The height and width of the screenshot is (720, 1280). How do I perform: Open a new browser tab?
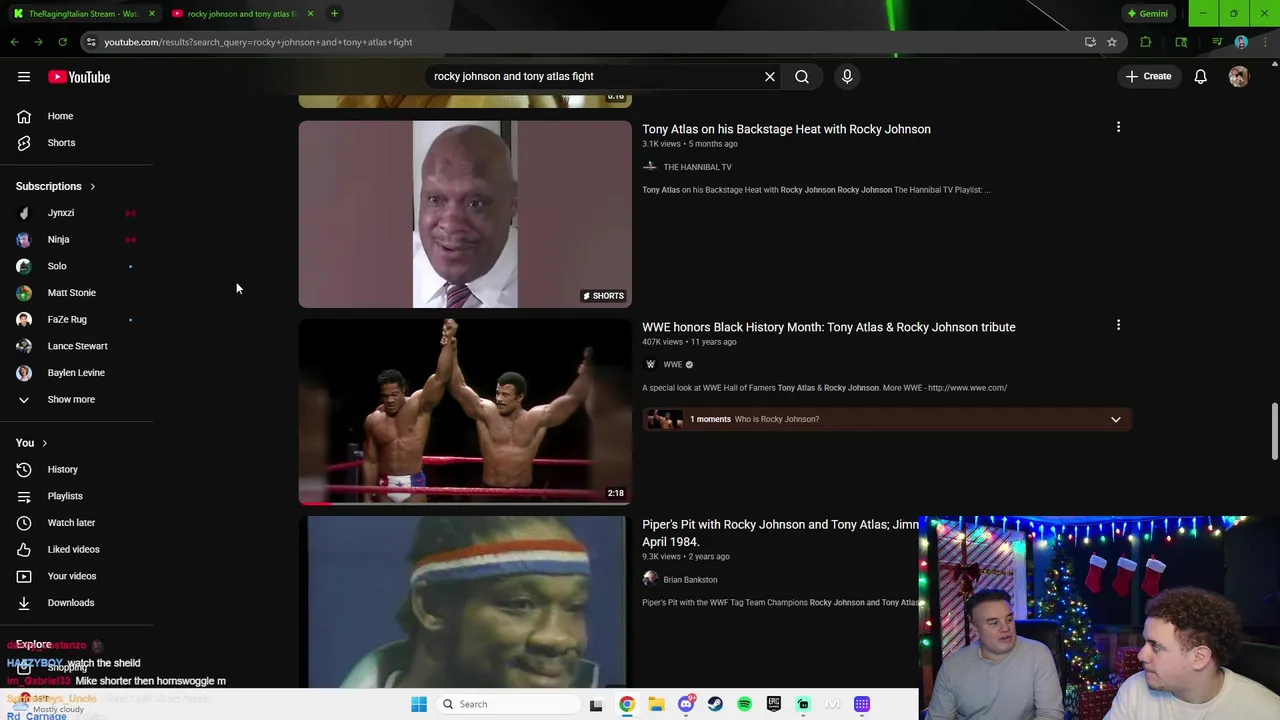coord(334,14)
